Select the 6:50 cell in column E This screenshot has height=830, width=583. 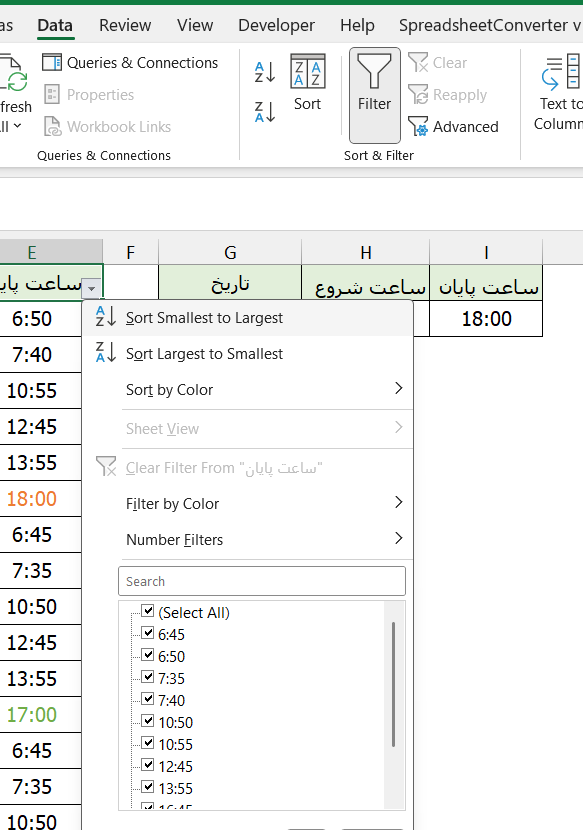tap(40, 319)
